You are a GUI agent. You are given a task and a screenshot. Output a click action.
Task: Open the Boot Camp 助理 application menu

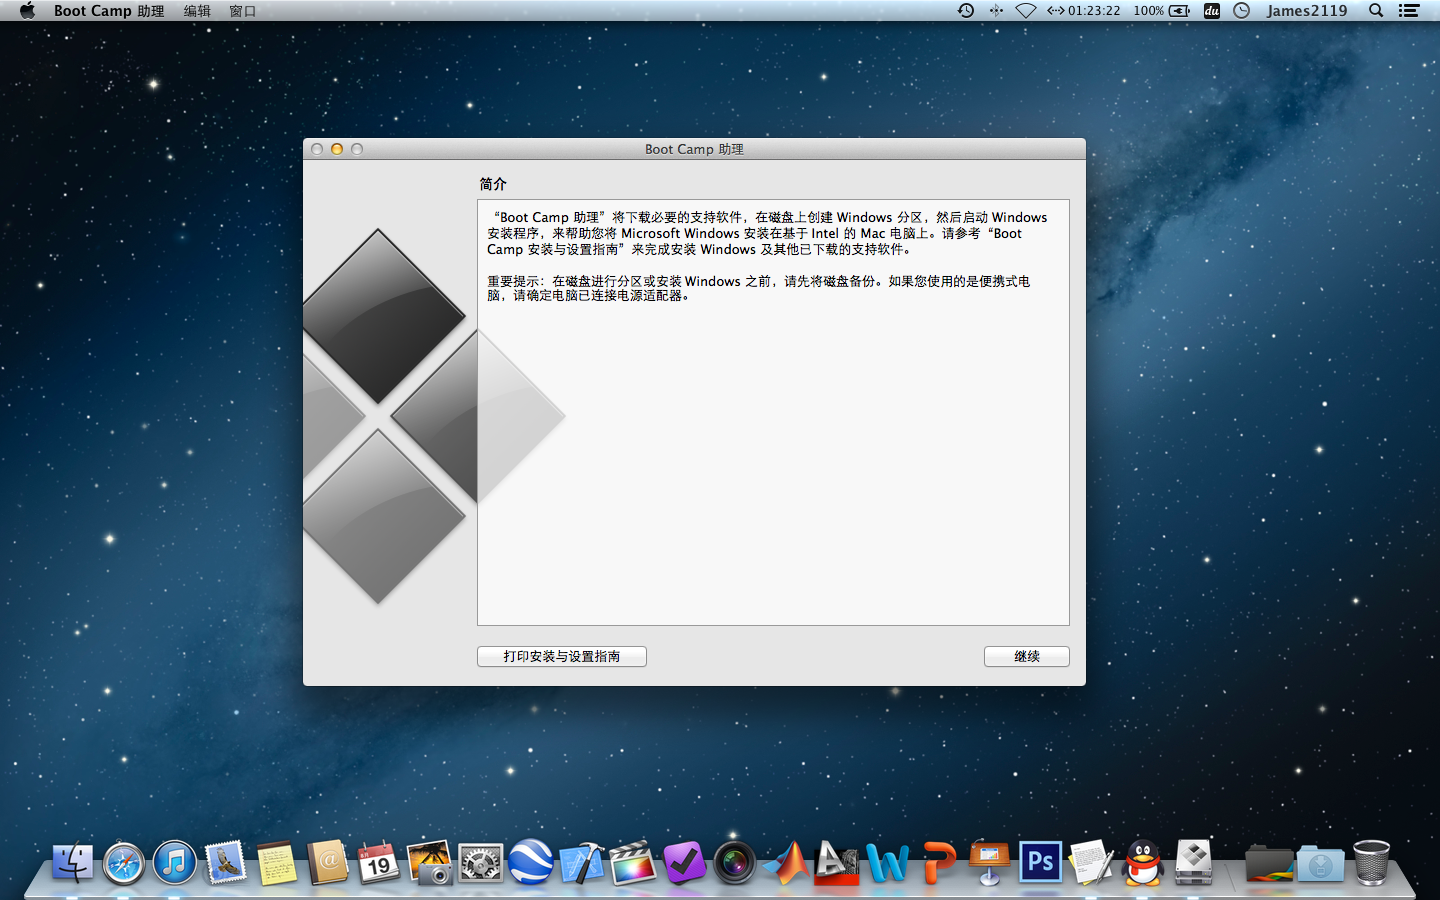[109, 11]
